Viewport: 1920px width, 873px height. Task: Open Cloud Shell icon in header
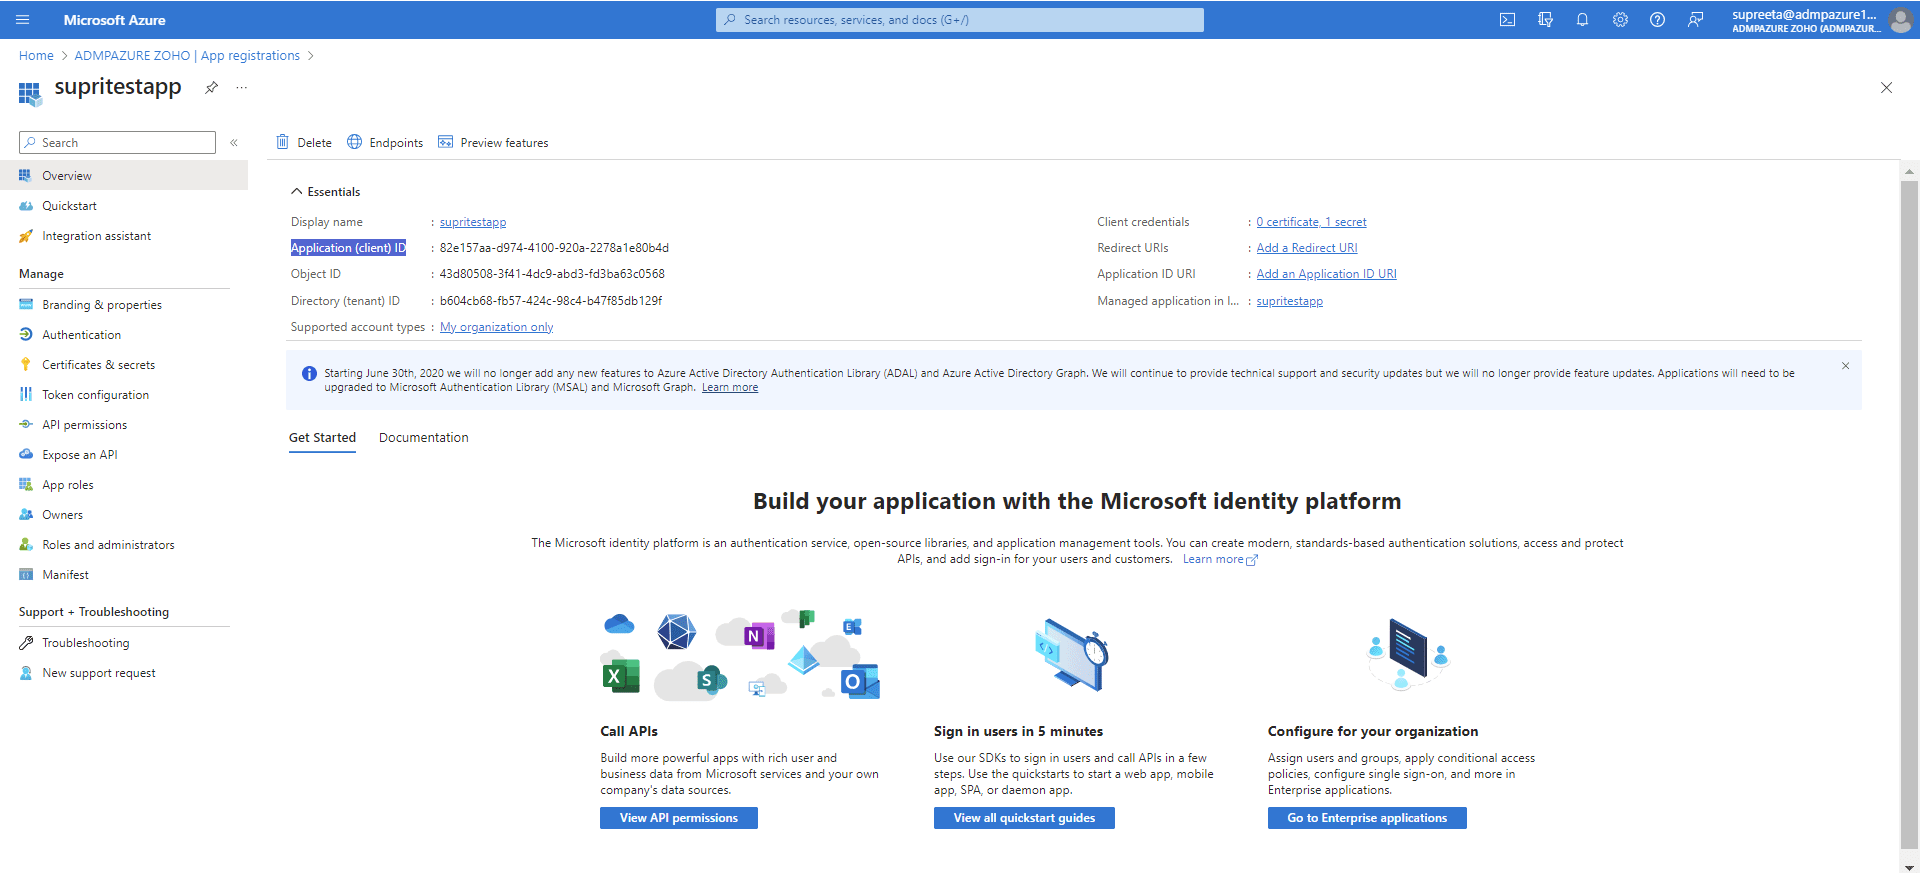point(1507,20)
